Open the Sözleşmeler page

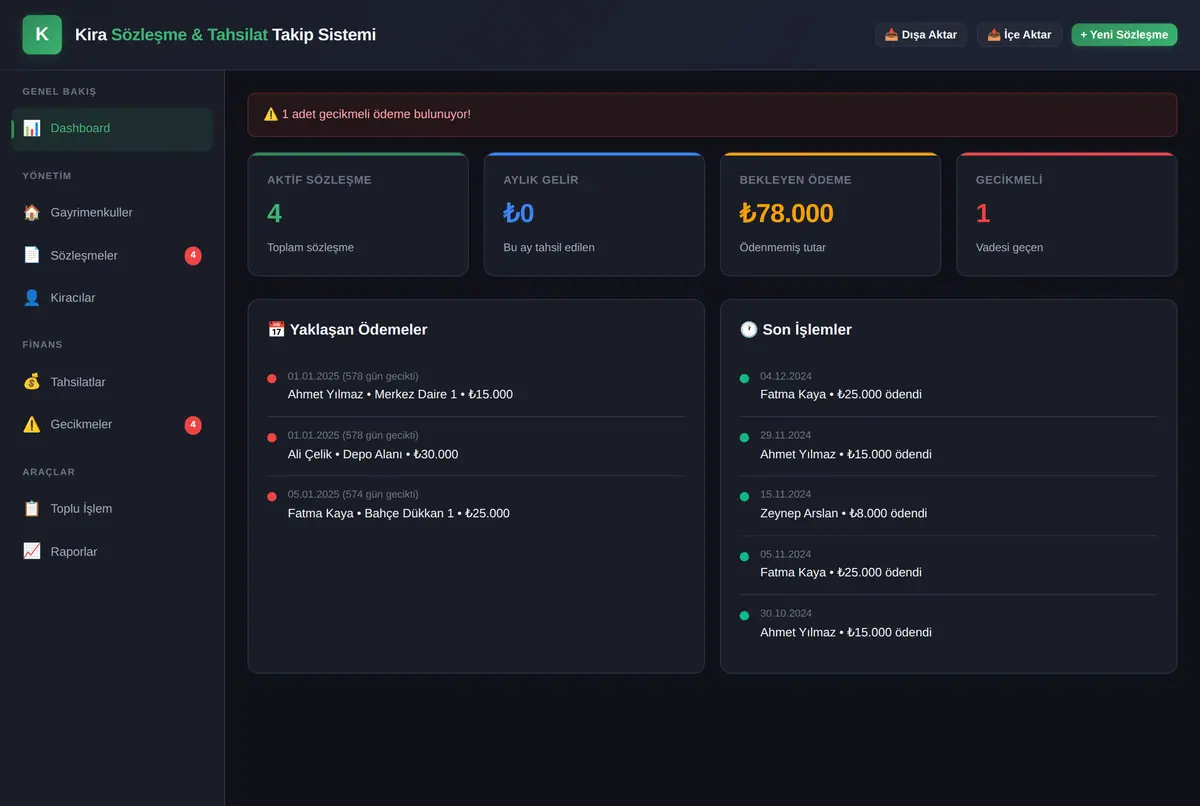tap(112, 255)
